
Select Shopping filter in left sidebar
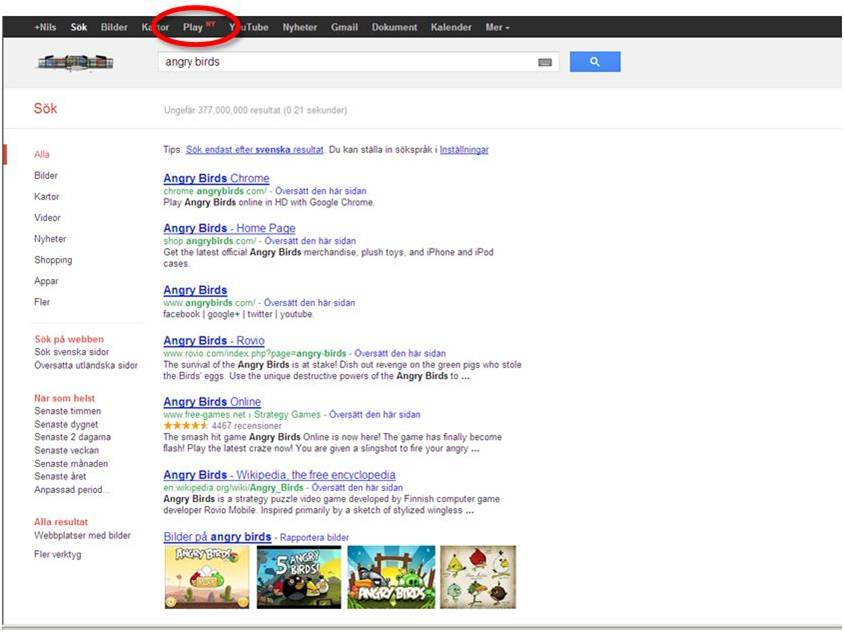[53, 260]
